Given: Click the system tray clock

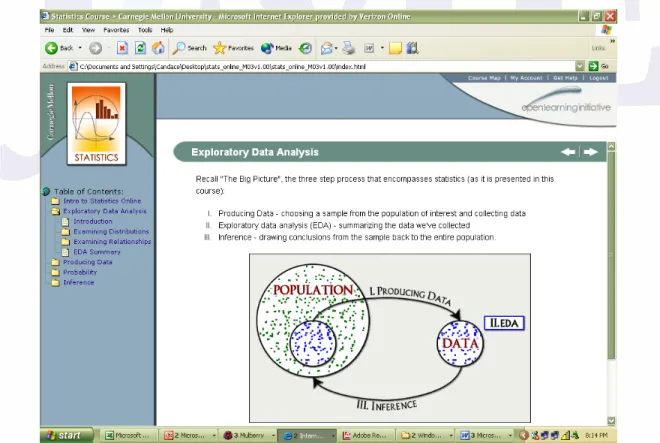Looking at the screenshot, I should click(596, 435).
